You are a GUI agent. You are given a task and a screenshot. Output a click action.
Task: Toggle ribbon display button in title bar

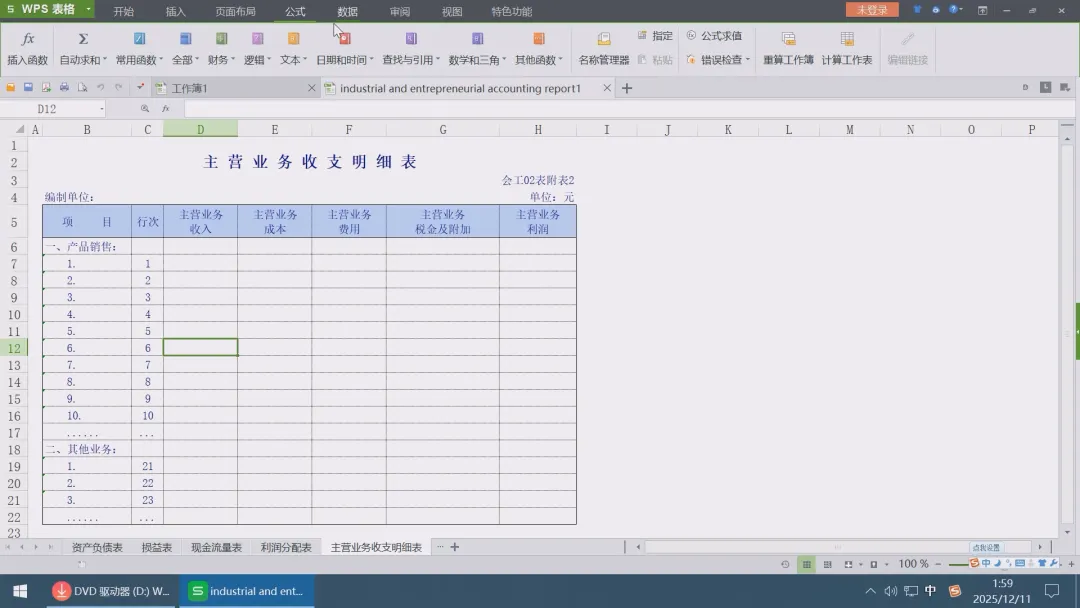click(x=982, y=10)
